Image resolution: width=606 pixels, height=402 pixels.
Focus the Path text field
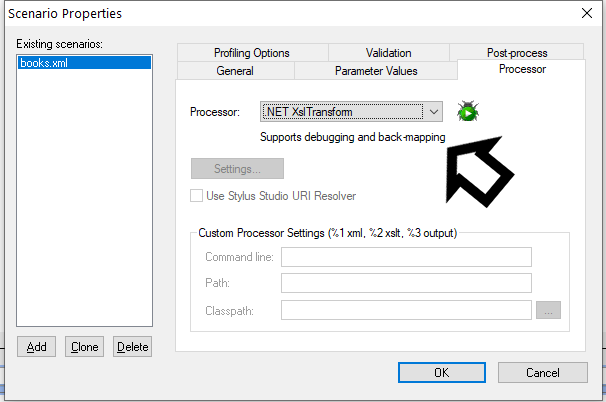click(406, 284)
